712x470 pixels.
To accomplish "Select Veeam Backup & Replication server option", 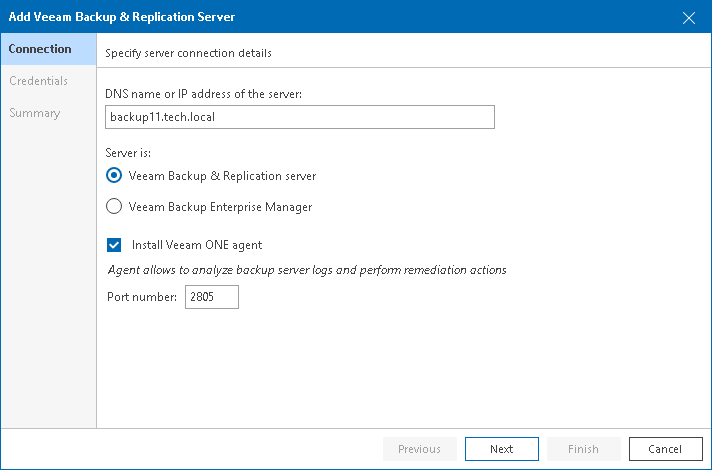I will click(x=114, y=176).
